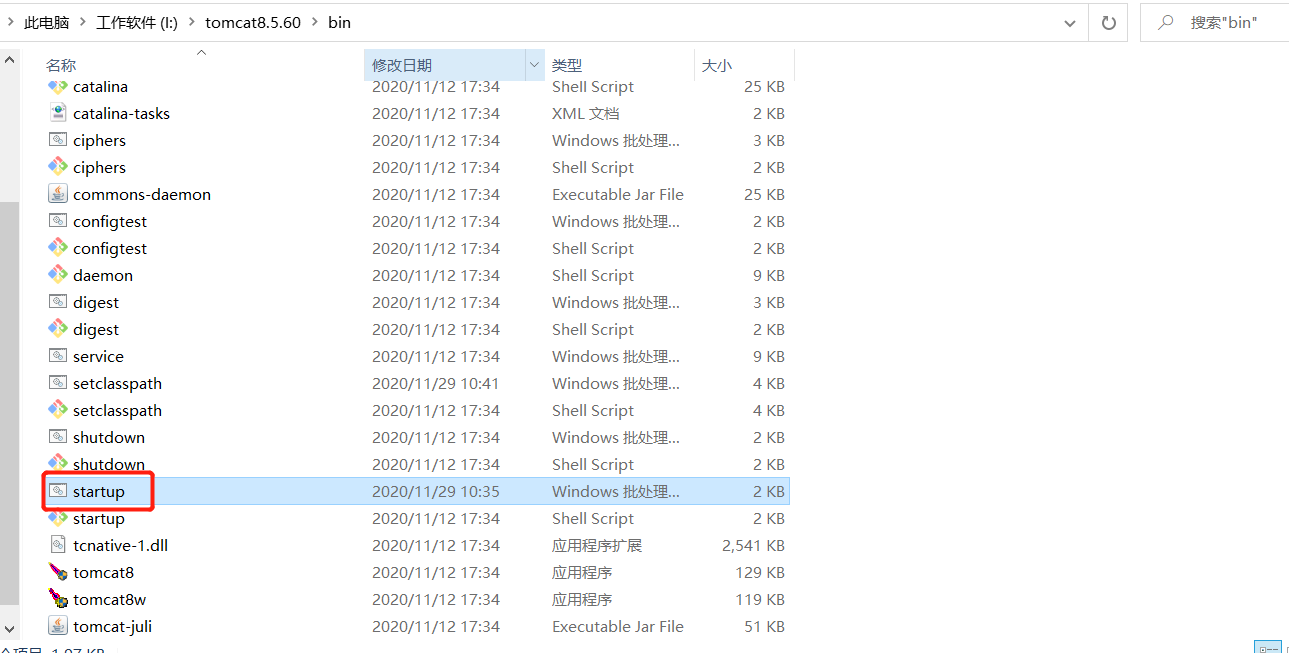
Task: Click the file name "catalina-tasks"
Action: 121,113
